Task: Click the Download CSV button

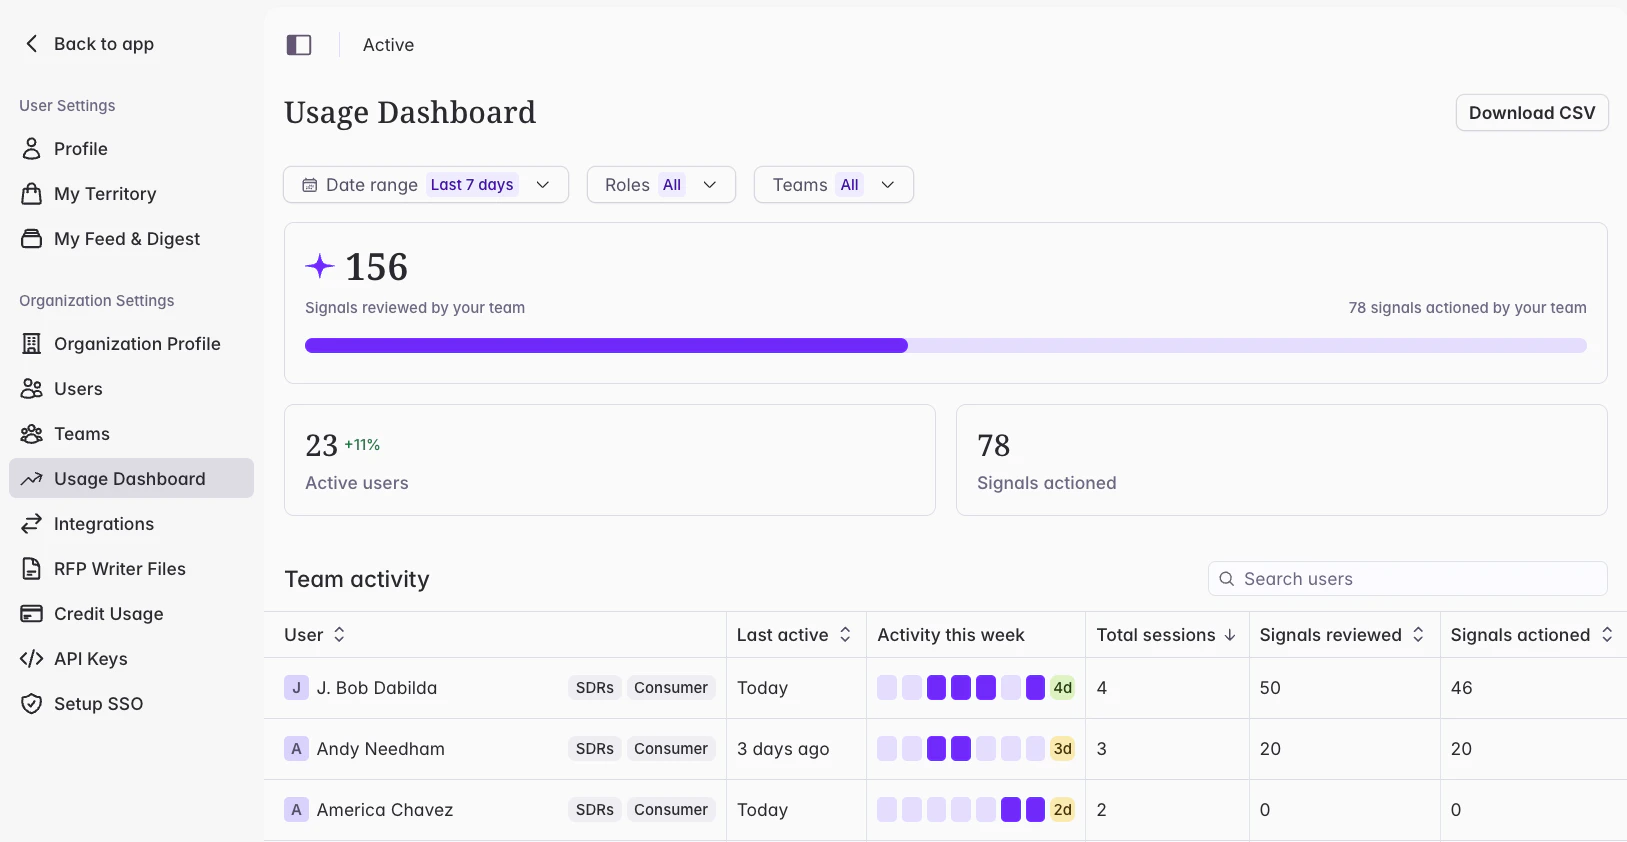Action: [x=1532, y=113]
